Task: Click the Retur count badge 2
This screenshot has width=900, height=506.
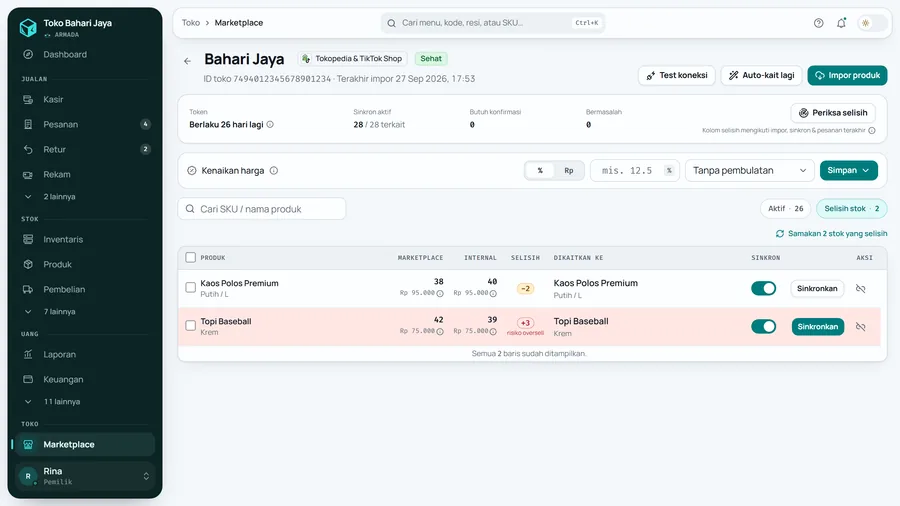Action: pos(145,150)
